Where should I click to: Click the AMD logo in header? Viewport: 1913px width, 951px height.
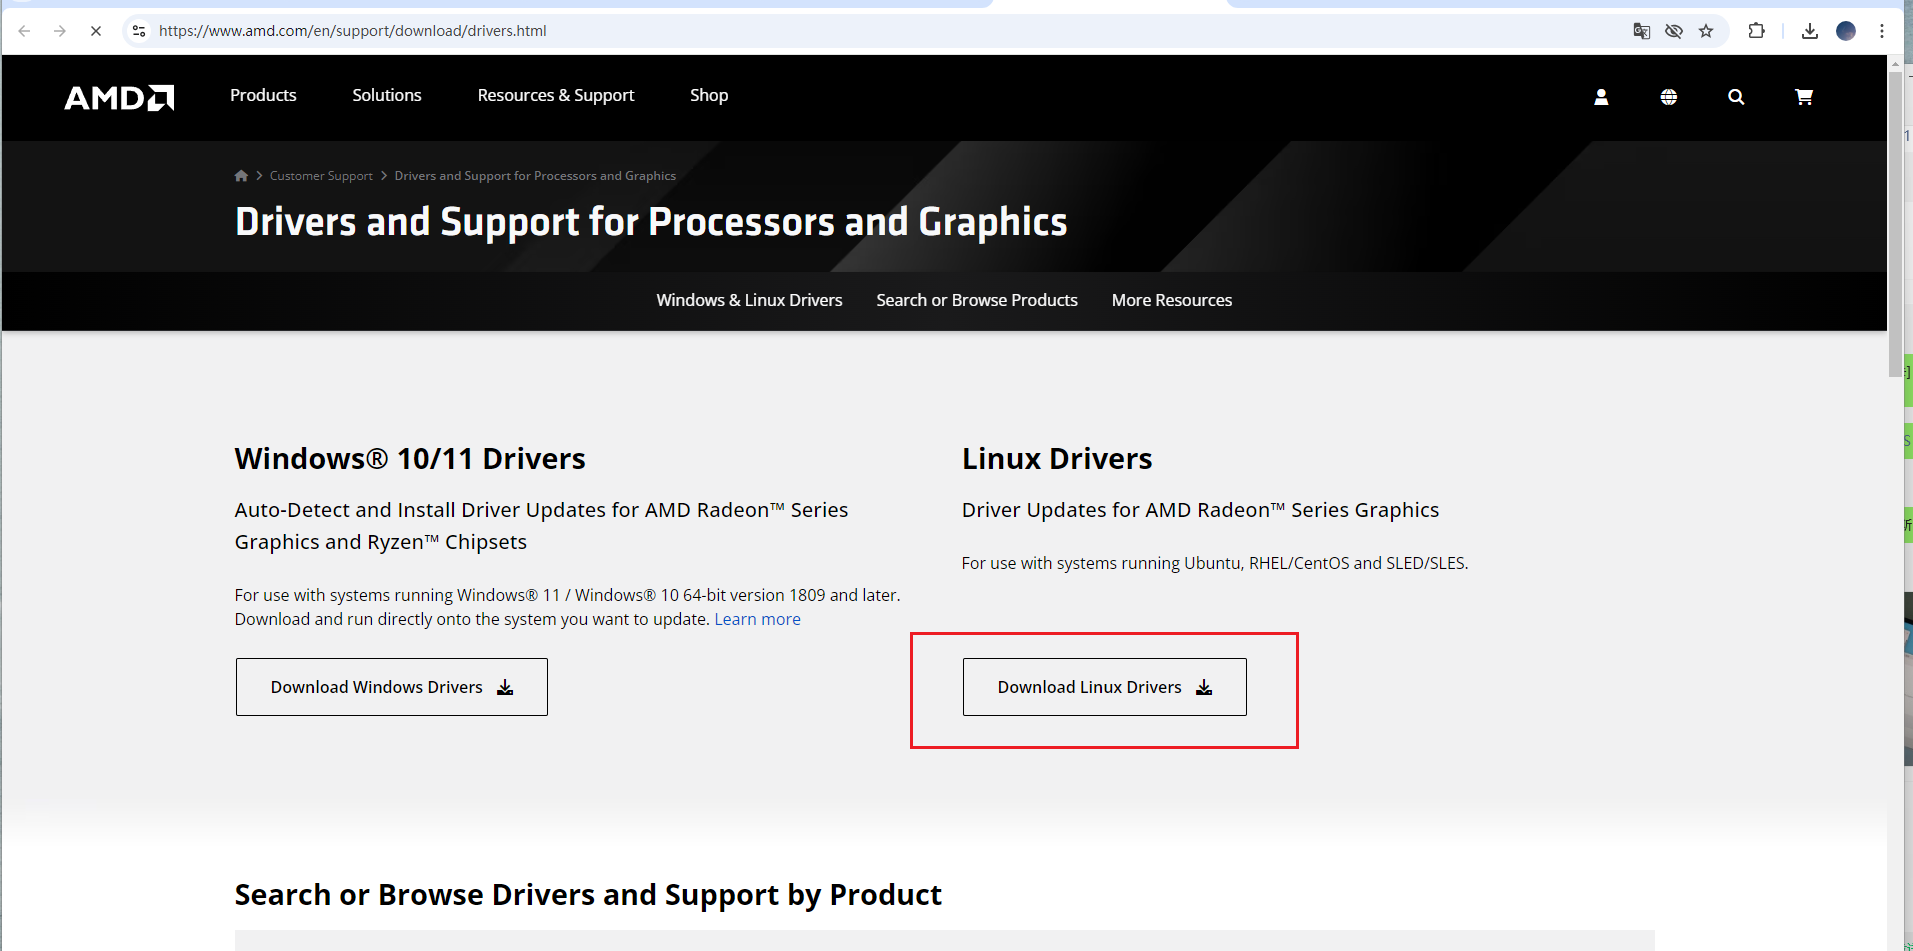[119, 97]
